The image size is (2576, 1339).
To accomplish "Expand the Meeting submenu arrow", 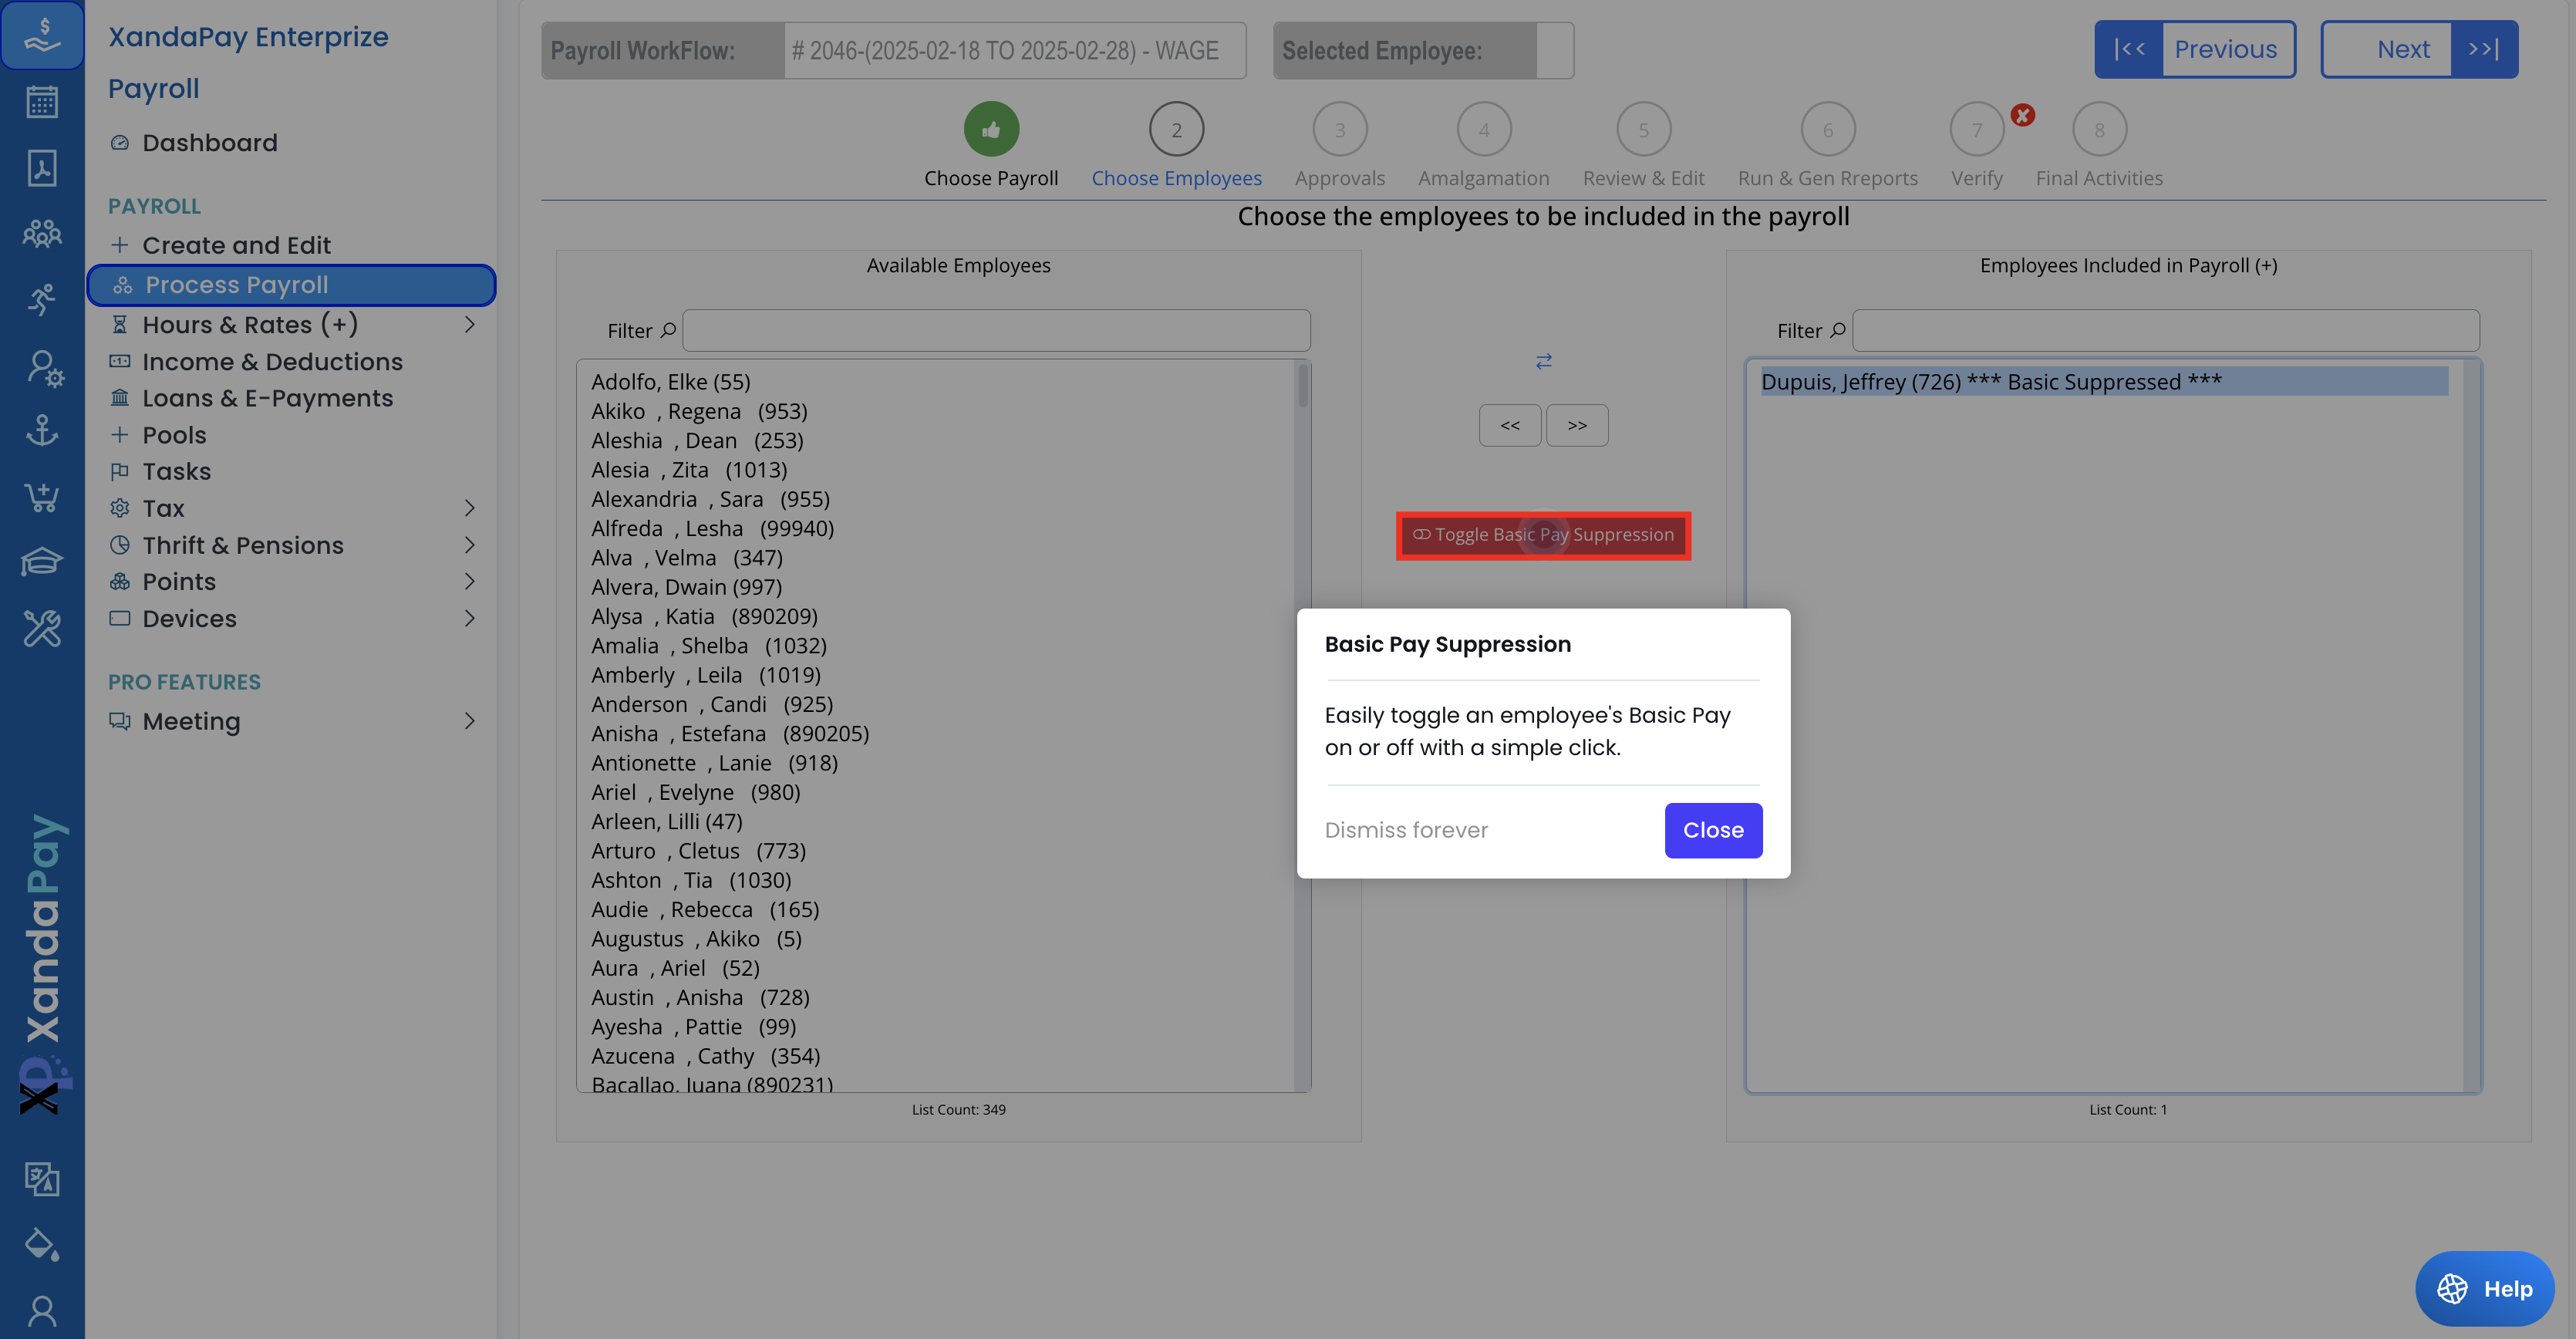I will pos(469,721).
